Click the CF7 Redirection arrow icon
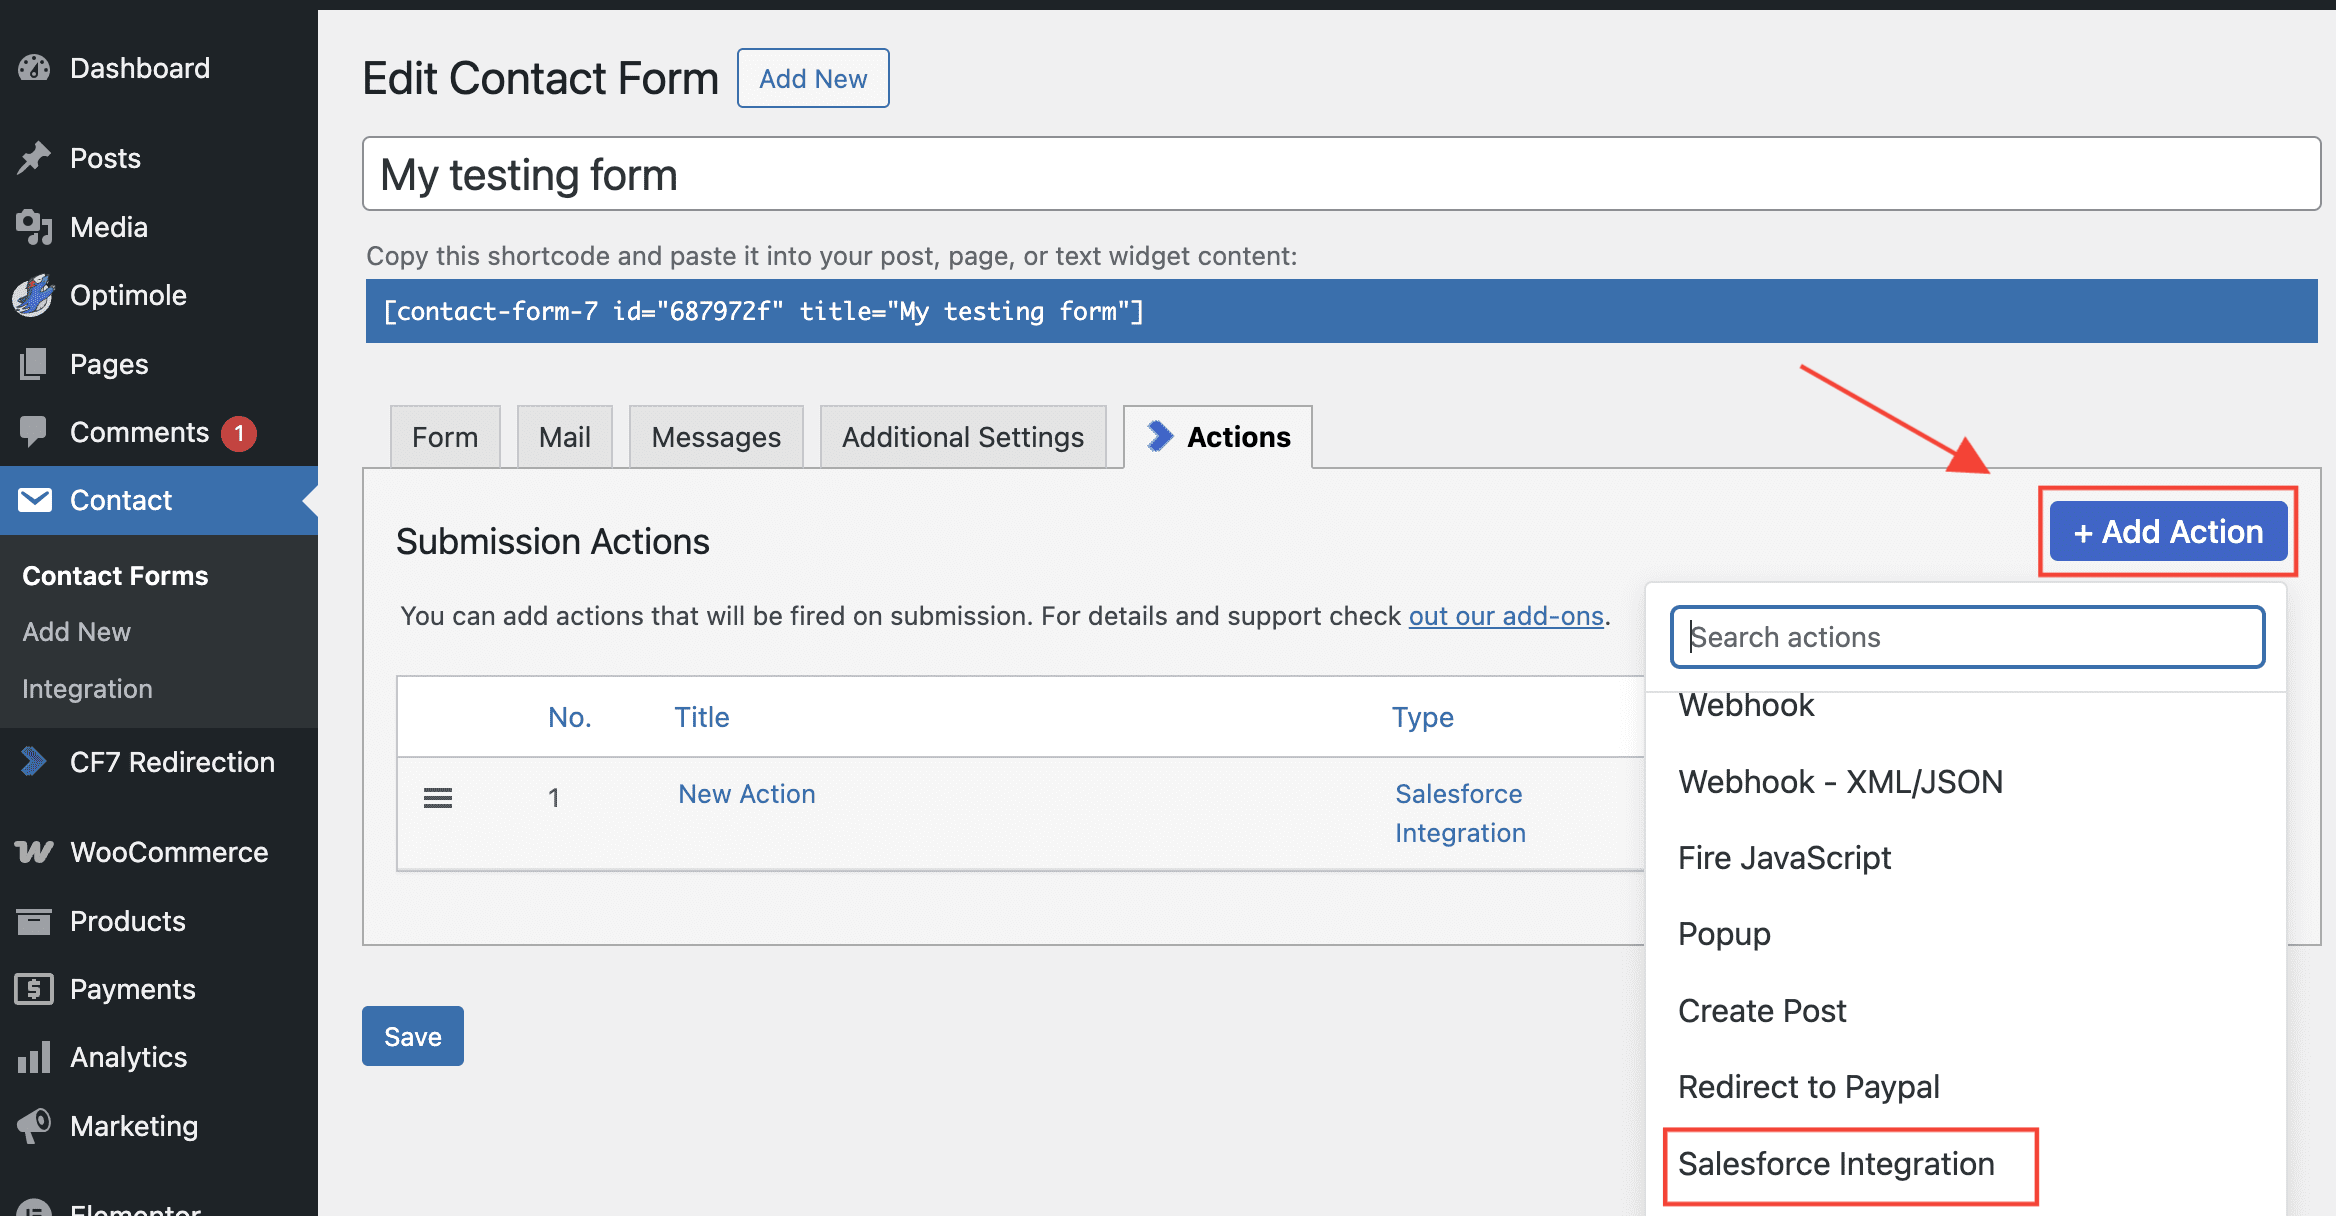This screenshot has width=2336, height=1216. (x=34, y=762)
